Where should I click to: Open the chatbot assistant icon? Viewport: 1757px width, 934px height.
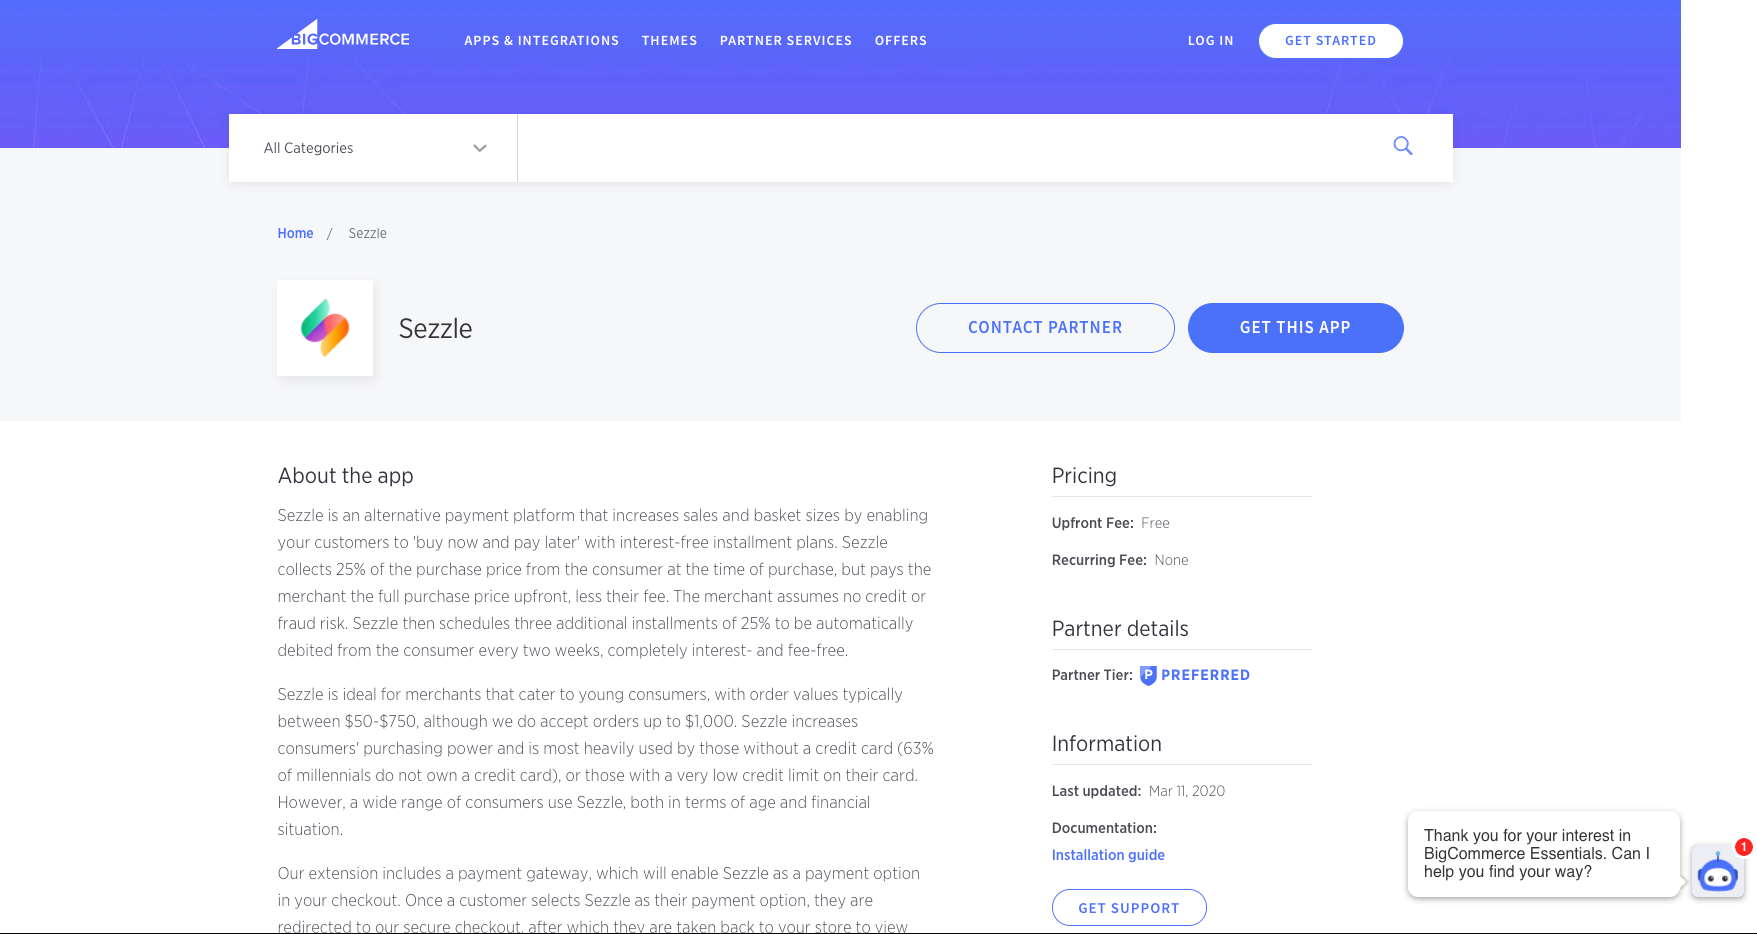(x=1717, y=873)
